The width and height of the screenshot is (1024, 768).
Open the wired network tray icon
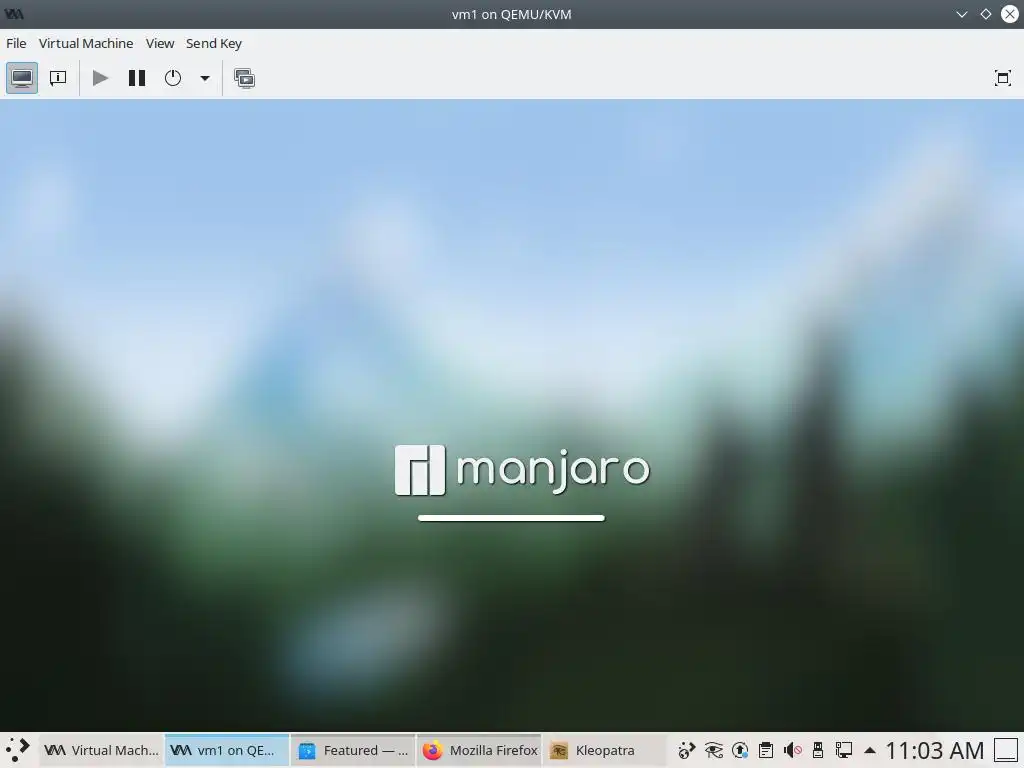(x=844, y=750)
